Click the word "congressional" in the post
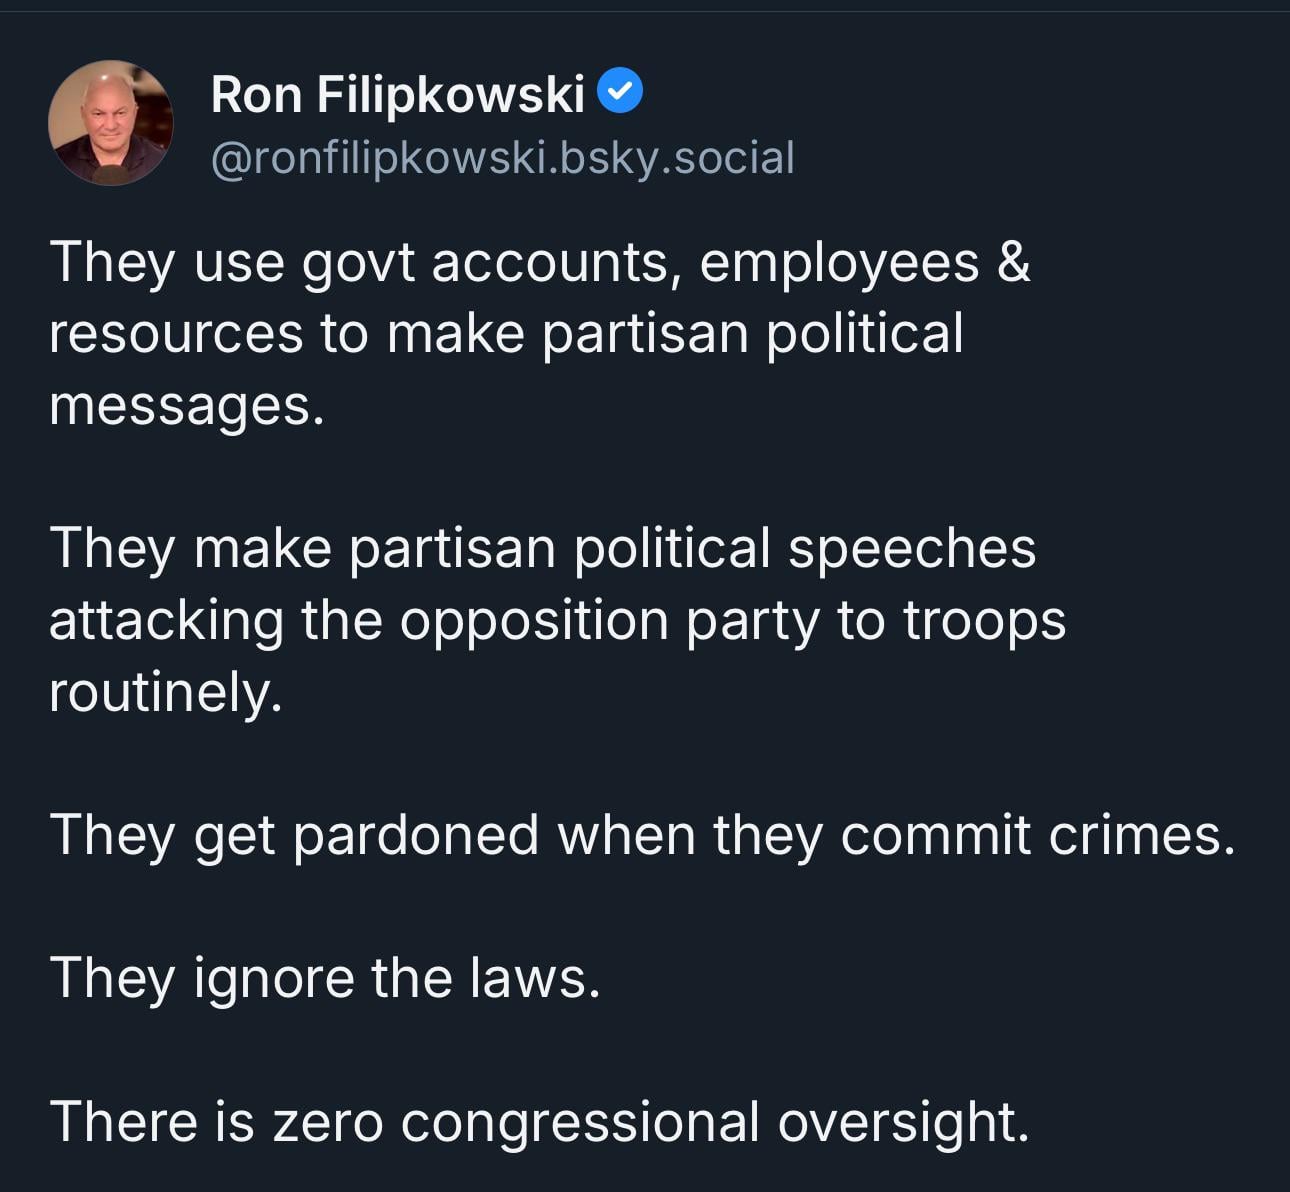The width and height of the screenshot is (1290, 1192). pyautogui.click(x=580, y=1123)
